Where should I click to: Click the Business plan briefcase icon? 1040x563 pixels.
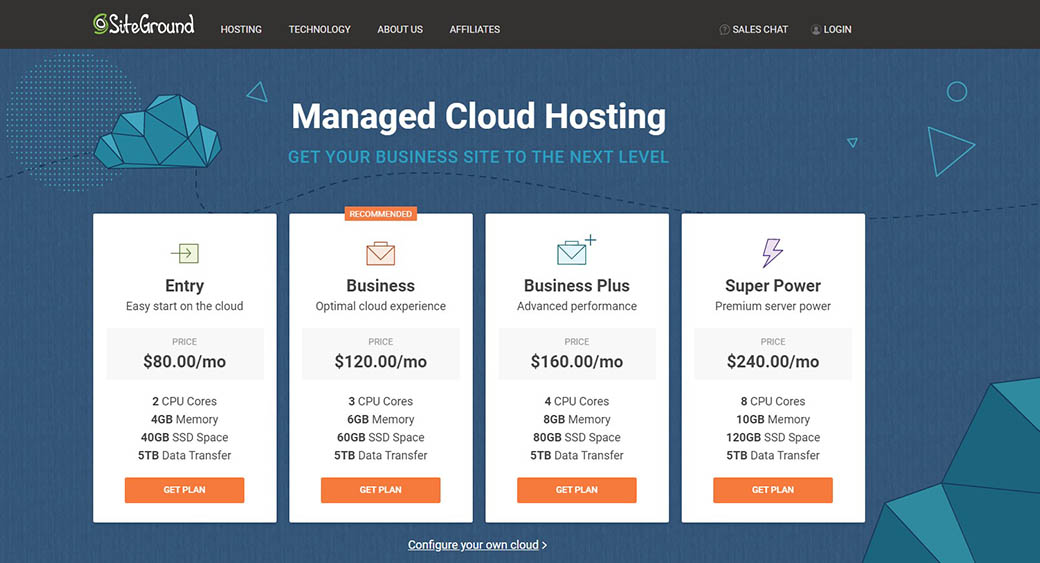tap(380, 252)
